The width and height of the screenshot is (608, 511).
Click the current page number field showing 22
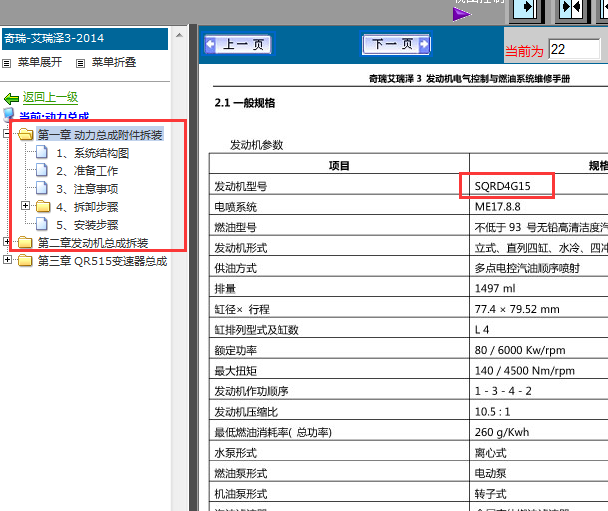tap(575, 49)
